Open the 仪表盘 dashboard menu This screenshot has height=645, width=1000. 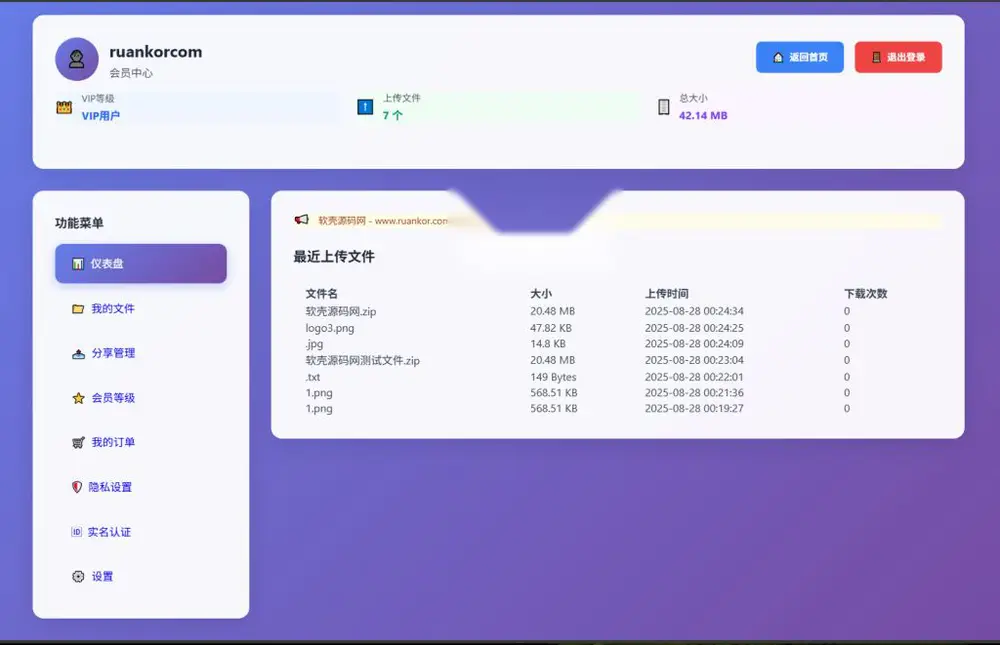pos(141,263)
